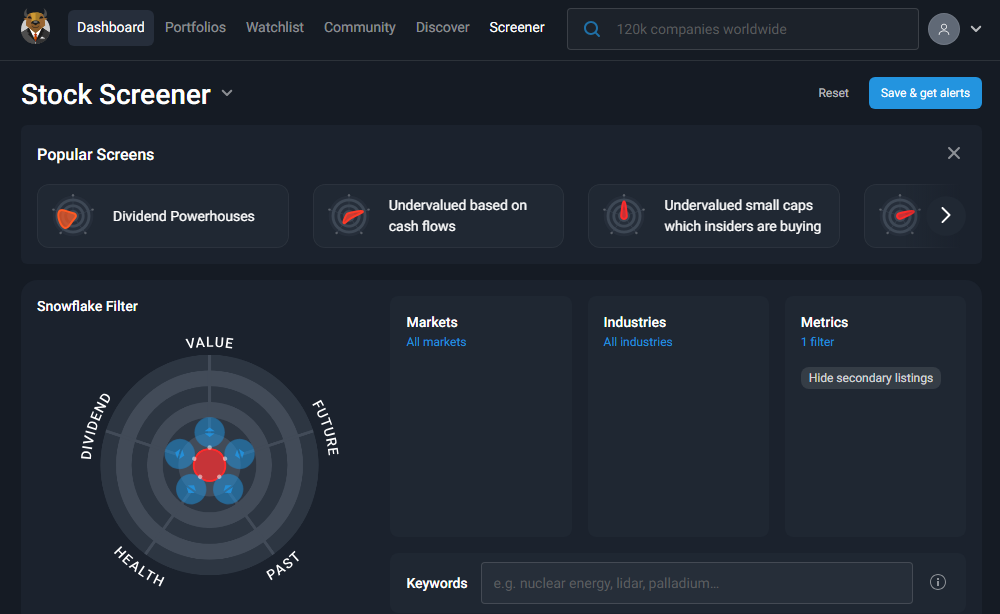Click the Dividend Powerhouses gauge icon
The image size is (1000, 614).
tap(71, 215)
